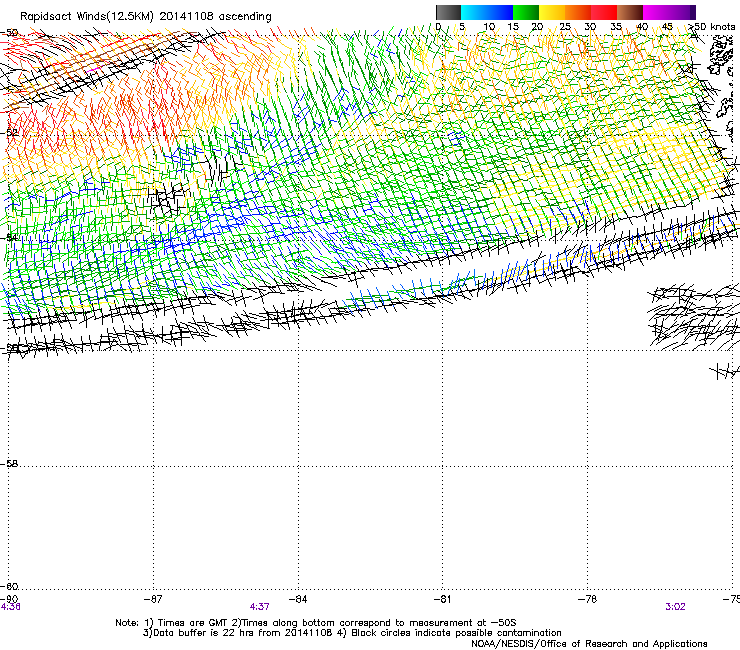Pick the red 30-35 knots legend segment
The width and height of the screenshot is (740, 650).
tap(604, 12)
